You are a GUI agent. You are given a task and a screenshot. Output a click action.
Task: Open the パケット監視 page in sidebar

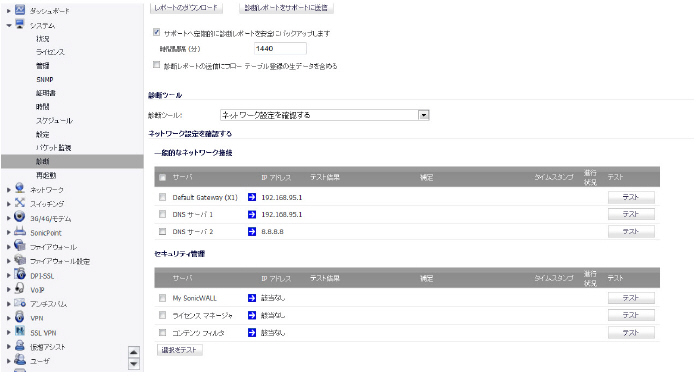(53, 148)
